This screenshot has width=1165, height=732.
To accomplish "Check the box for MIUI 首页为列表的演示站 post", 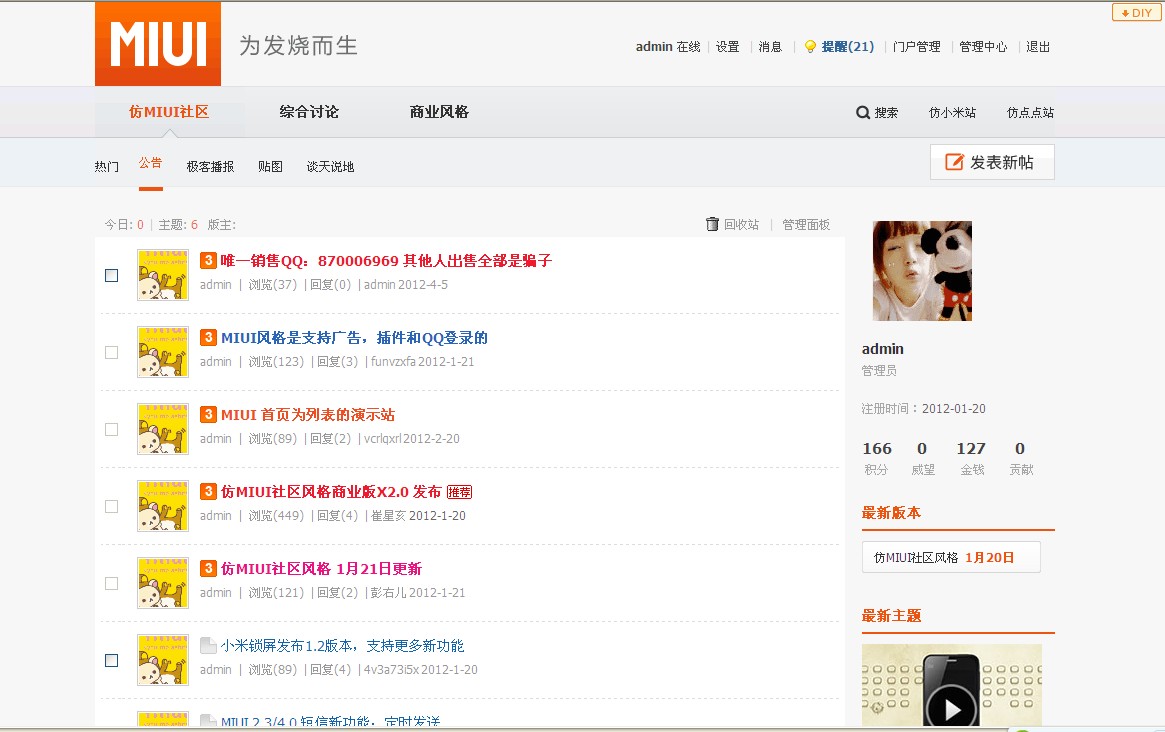I will click(111, 430).
